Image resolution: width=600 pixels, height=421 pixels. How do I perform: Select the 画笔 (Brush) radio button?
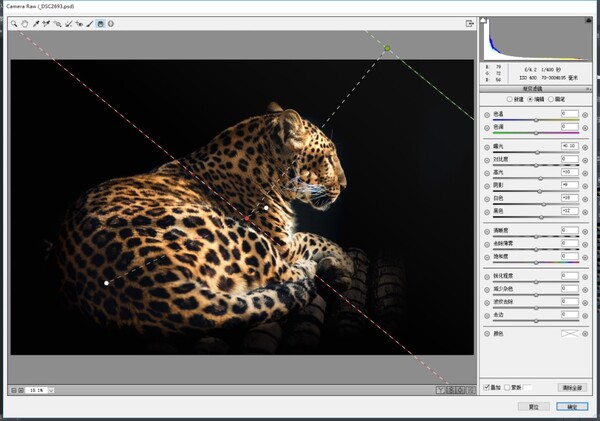coord(551,99)
